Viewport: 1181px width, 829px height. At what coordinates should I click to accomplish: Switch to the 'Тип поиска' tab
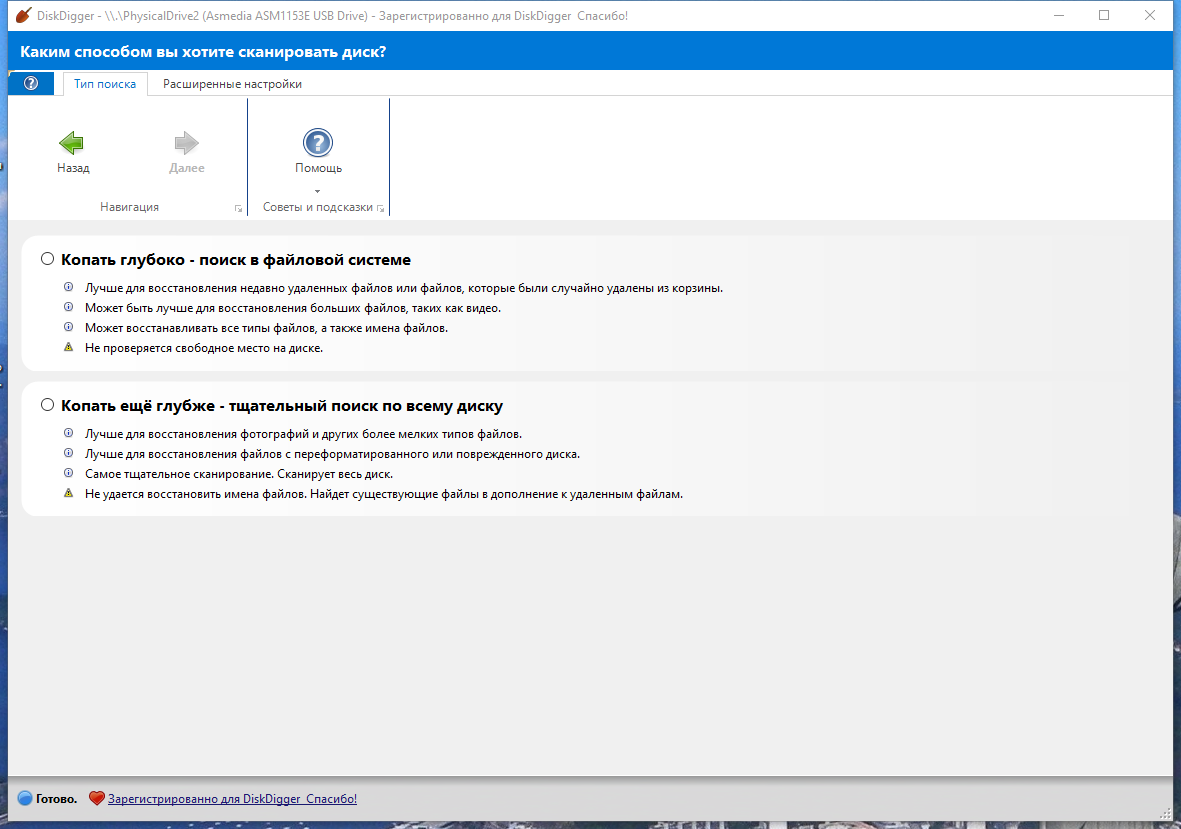click(105, 84)
